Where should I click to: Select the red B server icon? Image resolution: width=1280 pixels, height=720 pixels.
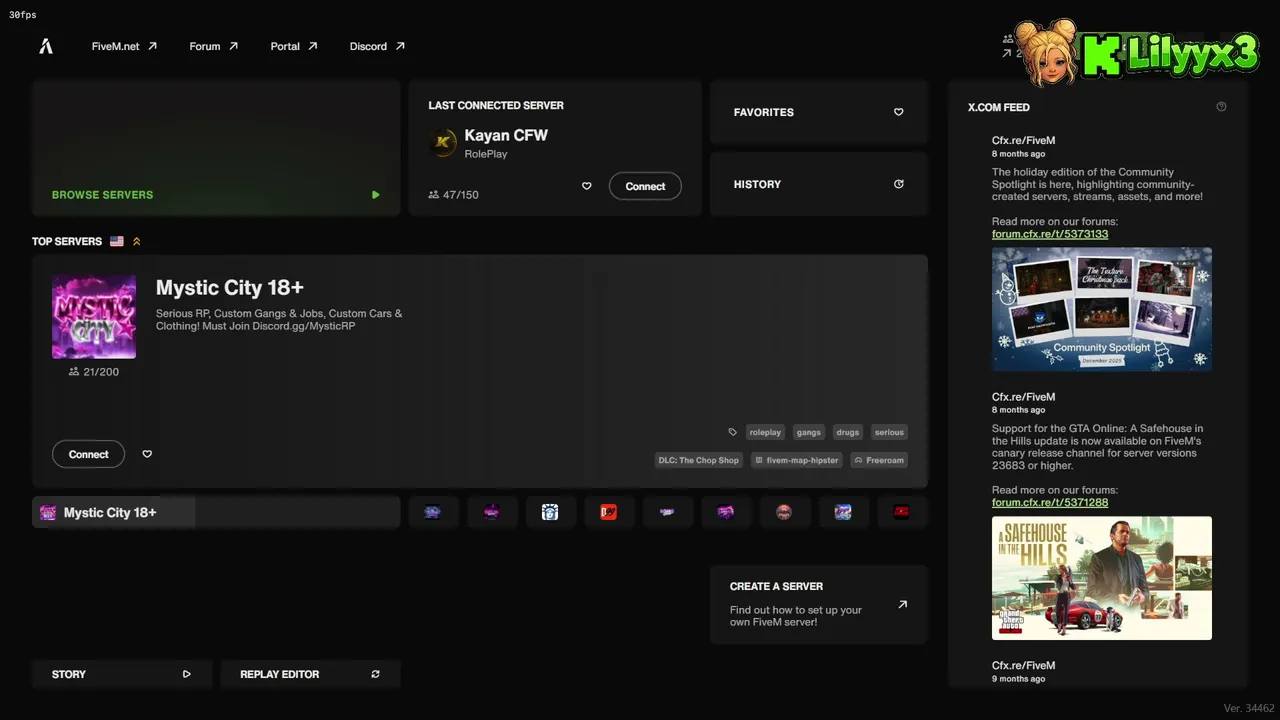(608, 512)
